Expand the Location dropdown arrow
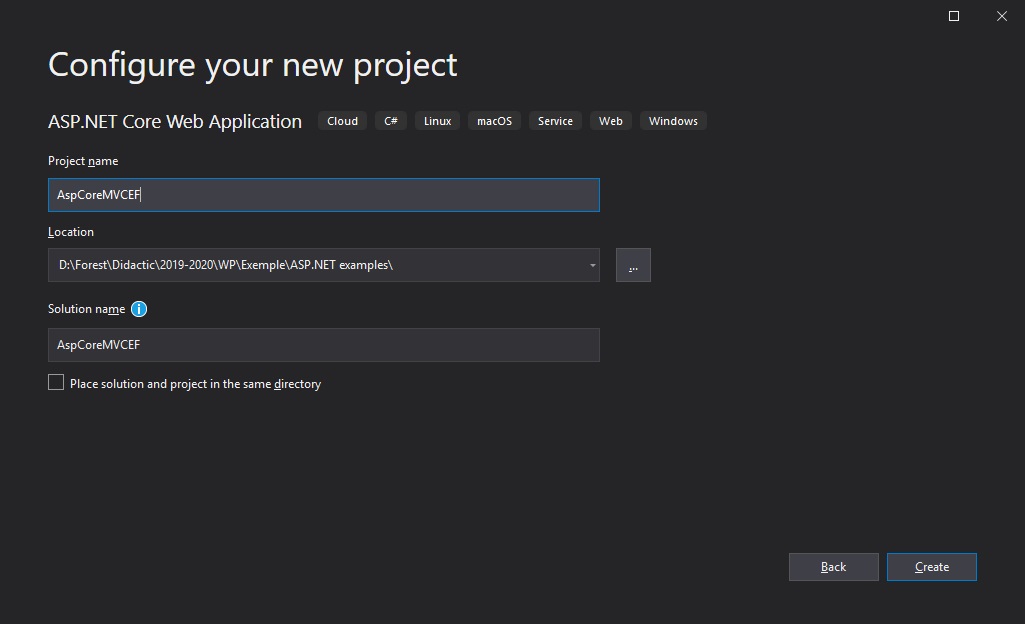Viewport: 1025px width, 624px height. pyautogui.click(x=592, y=266)
